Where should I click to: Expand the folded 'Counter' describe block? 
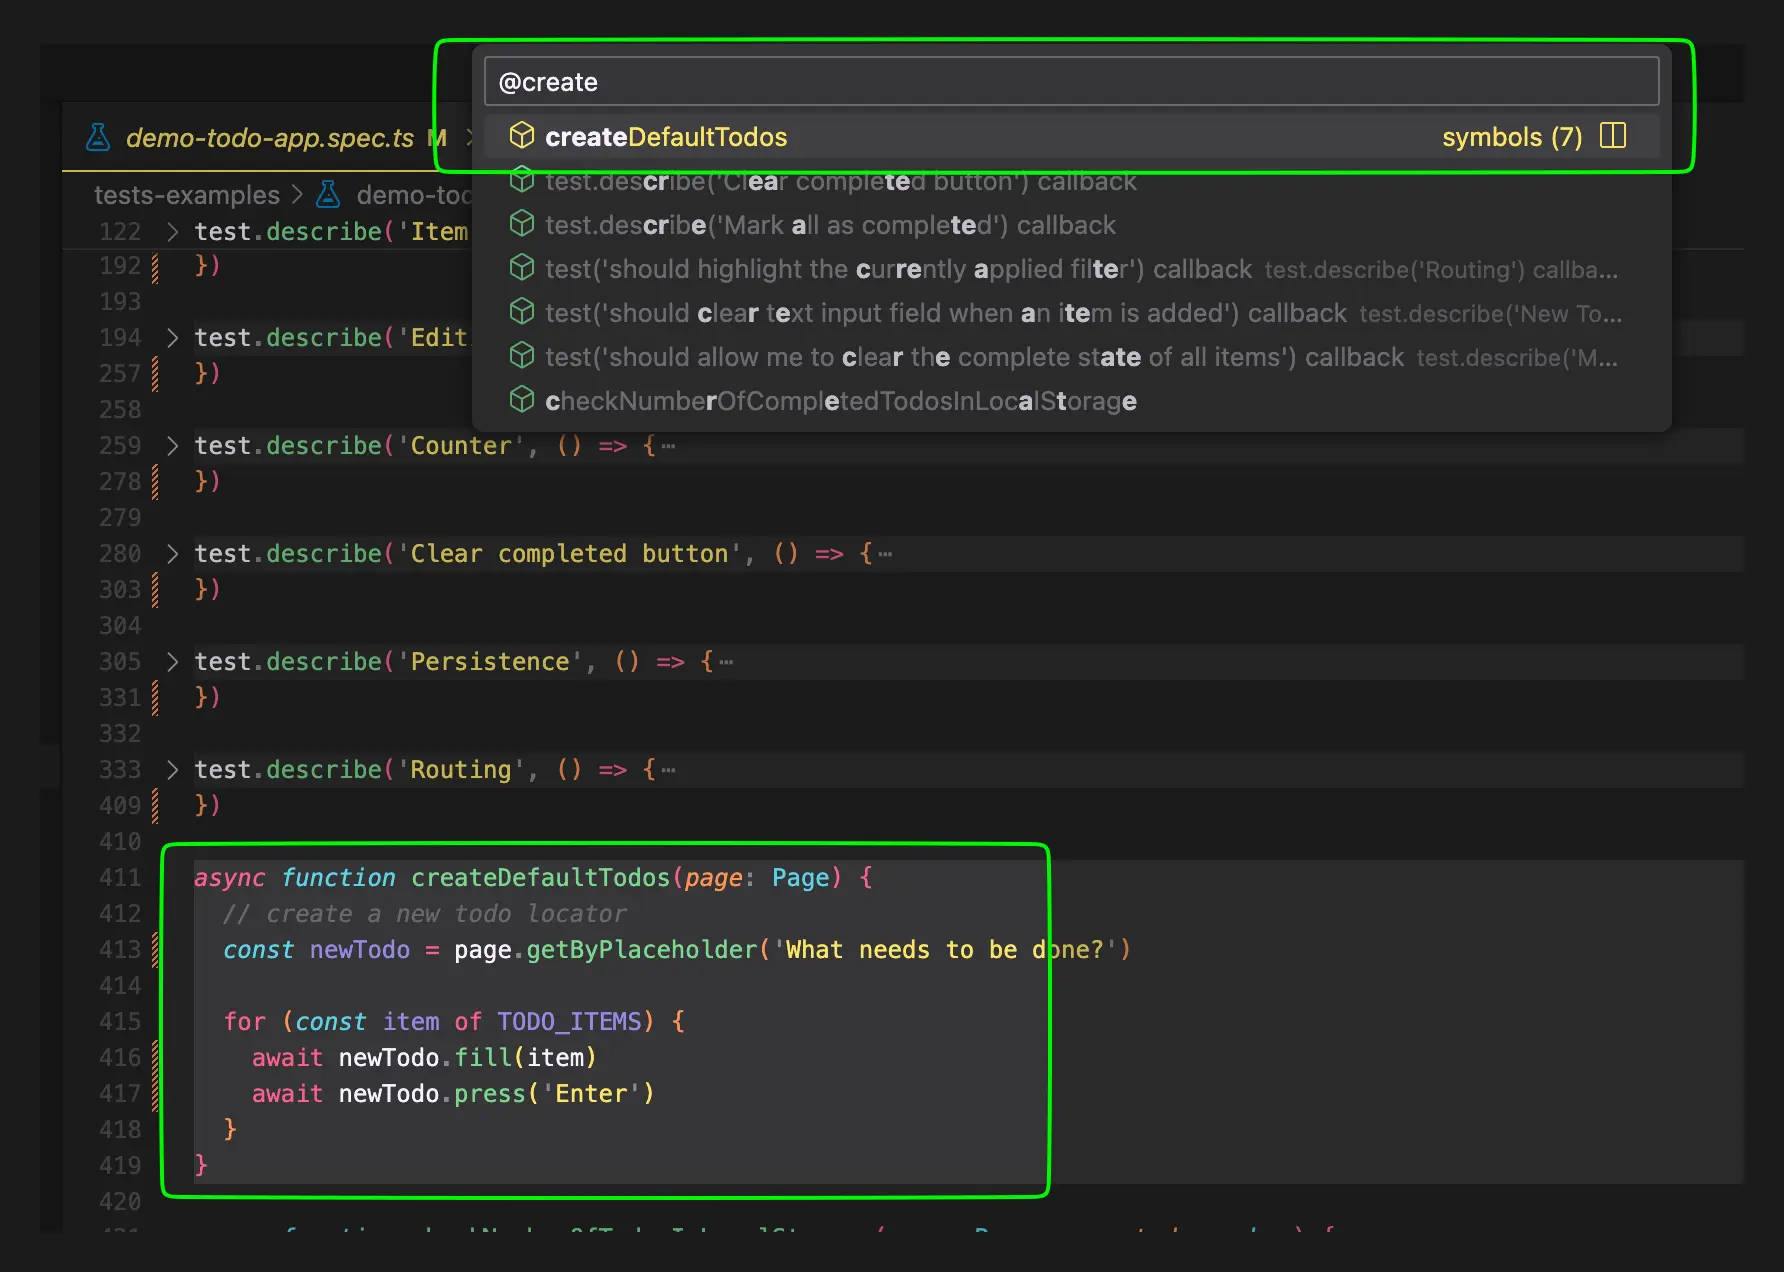tap(173, 446)
